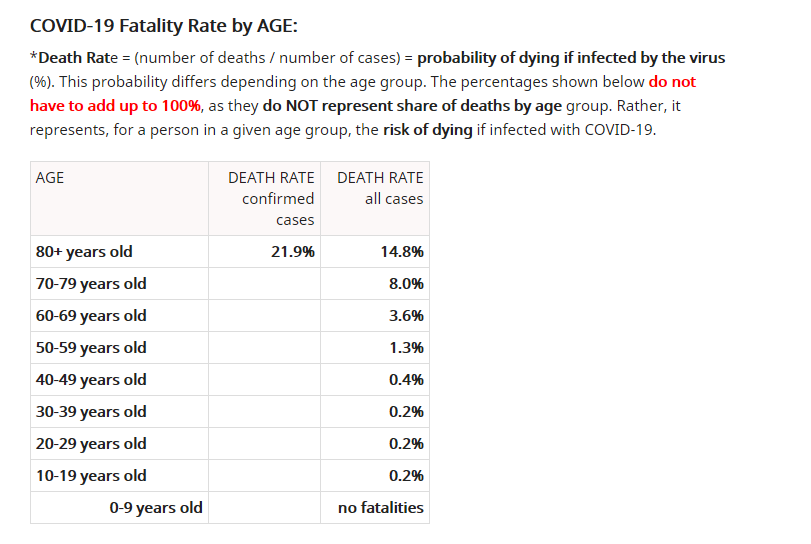
Task: Click the "DEATH RATE all cases" column header
Action: click(380, 188)
